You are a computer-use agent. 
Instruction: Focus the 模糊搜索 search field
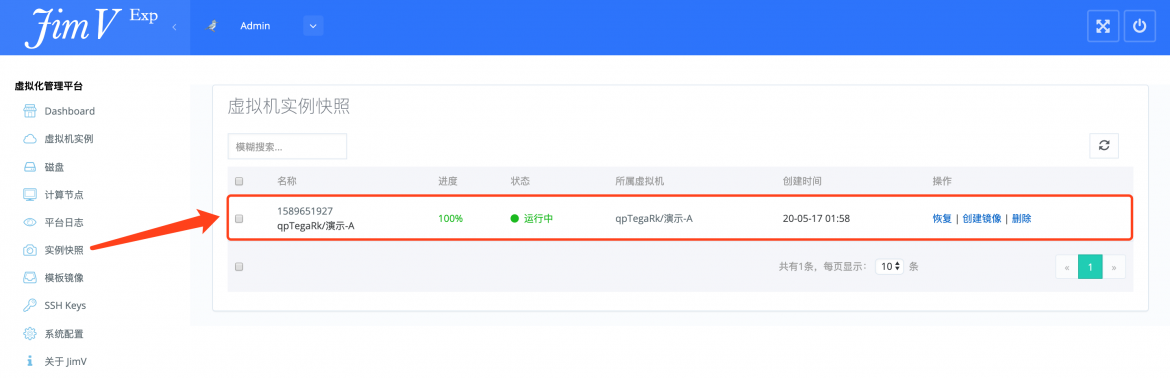287,146
